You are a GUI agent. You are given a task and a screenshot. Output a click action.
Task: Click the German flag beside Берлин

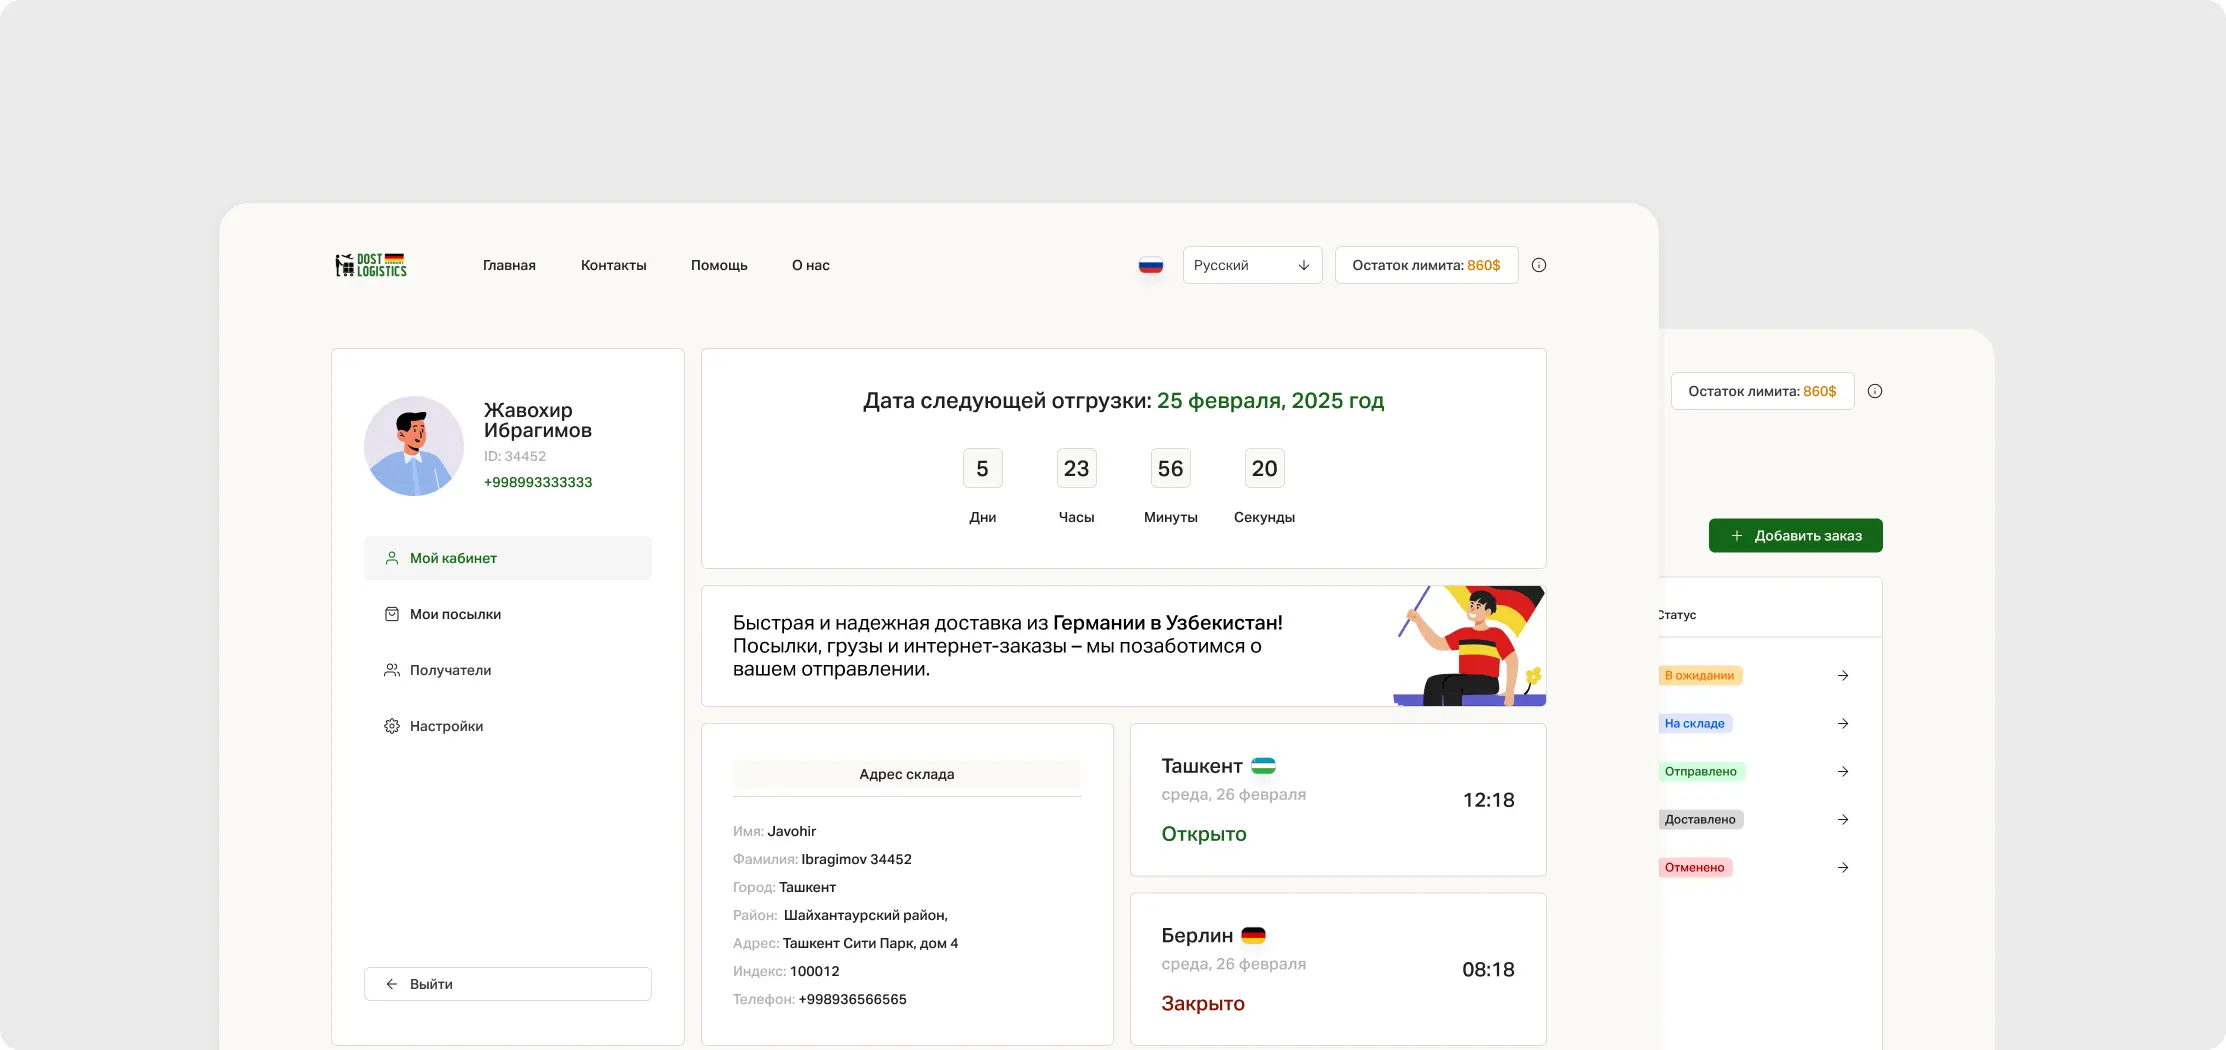click(1254, 935)
